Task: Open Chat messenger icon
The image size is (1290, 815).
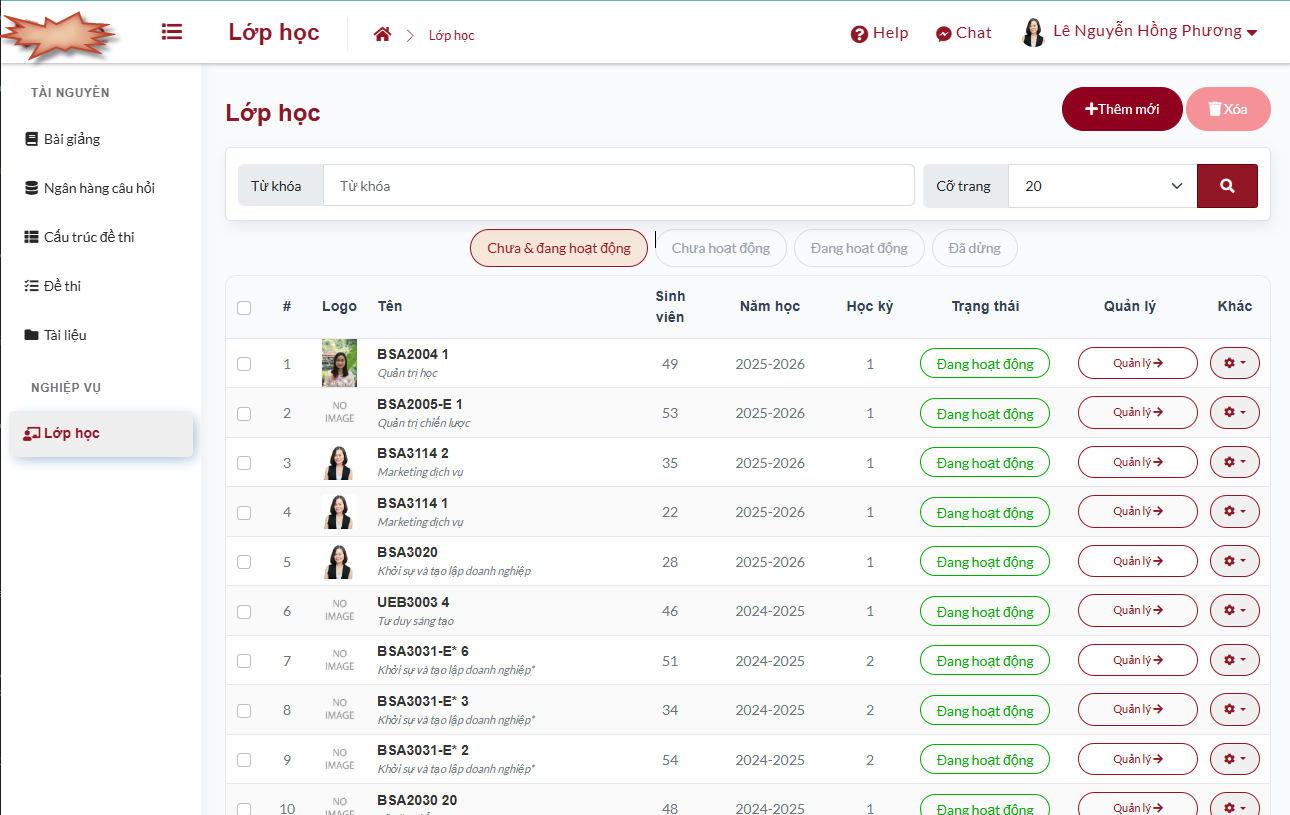Action: (x=943, y=34)
